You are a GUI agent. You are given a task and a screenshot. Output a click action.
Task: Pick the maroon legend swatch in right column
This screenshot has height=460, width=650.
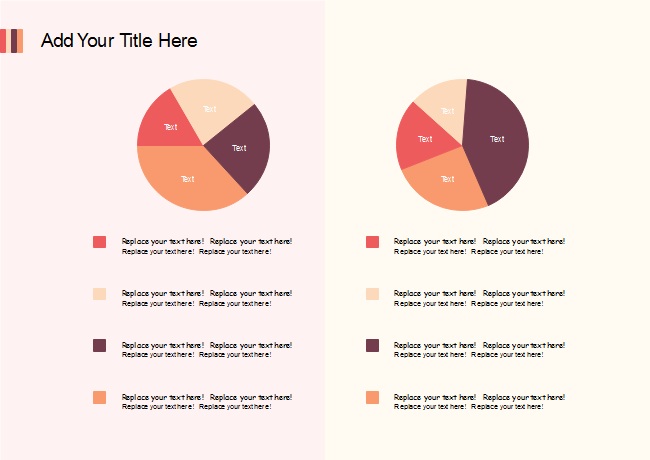[372, 345]
